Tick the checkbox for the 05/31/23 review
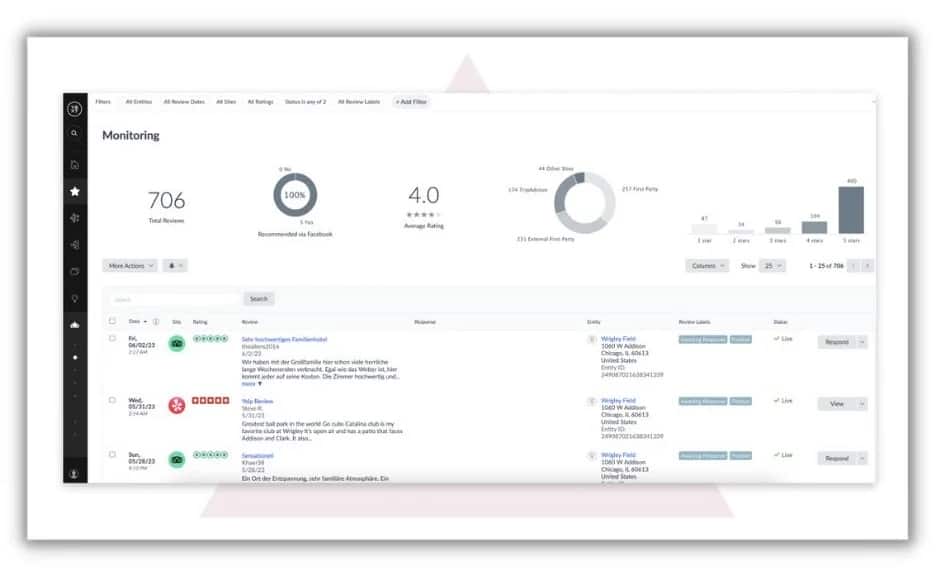 (112, 400)
